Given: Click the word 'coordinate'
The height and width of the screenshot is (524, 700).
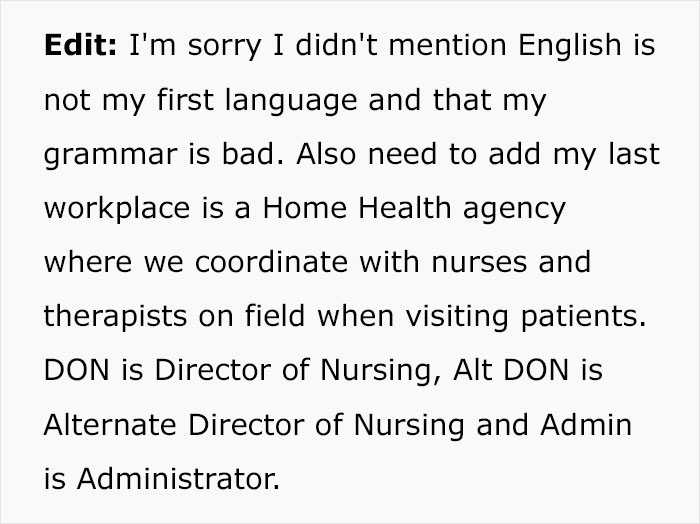Looking at the screenshot, I should pos(271,262).
